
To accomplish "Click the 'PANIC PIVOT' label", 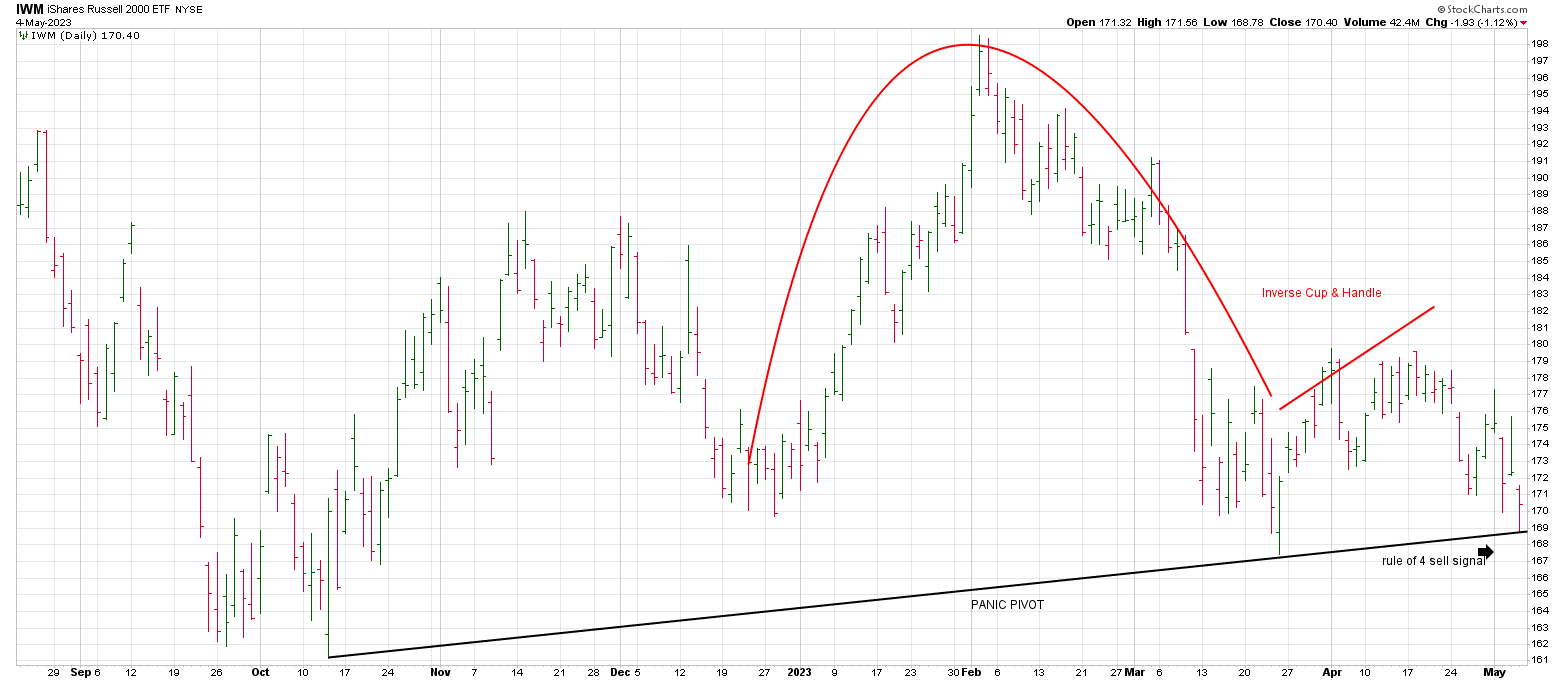I will click(1007, 605).
